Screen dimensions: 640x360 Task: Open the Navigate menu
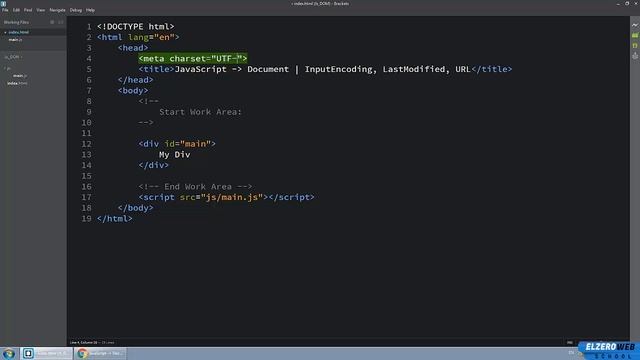pyautogui.click(x=57, y=10)
